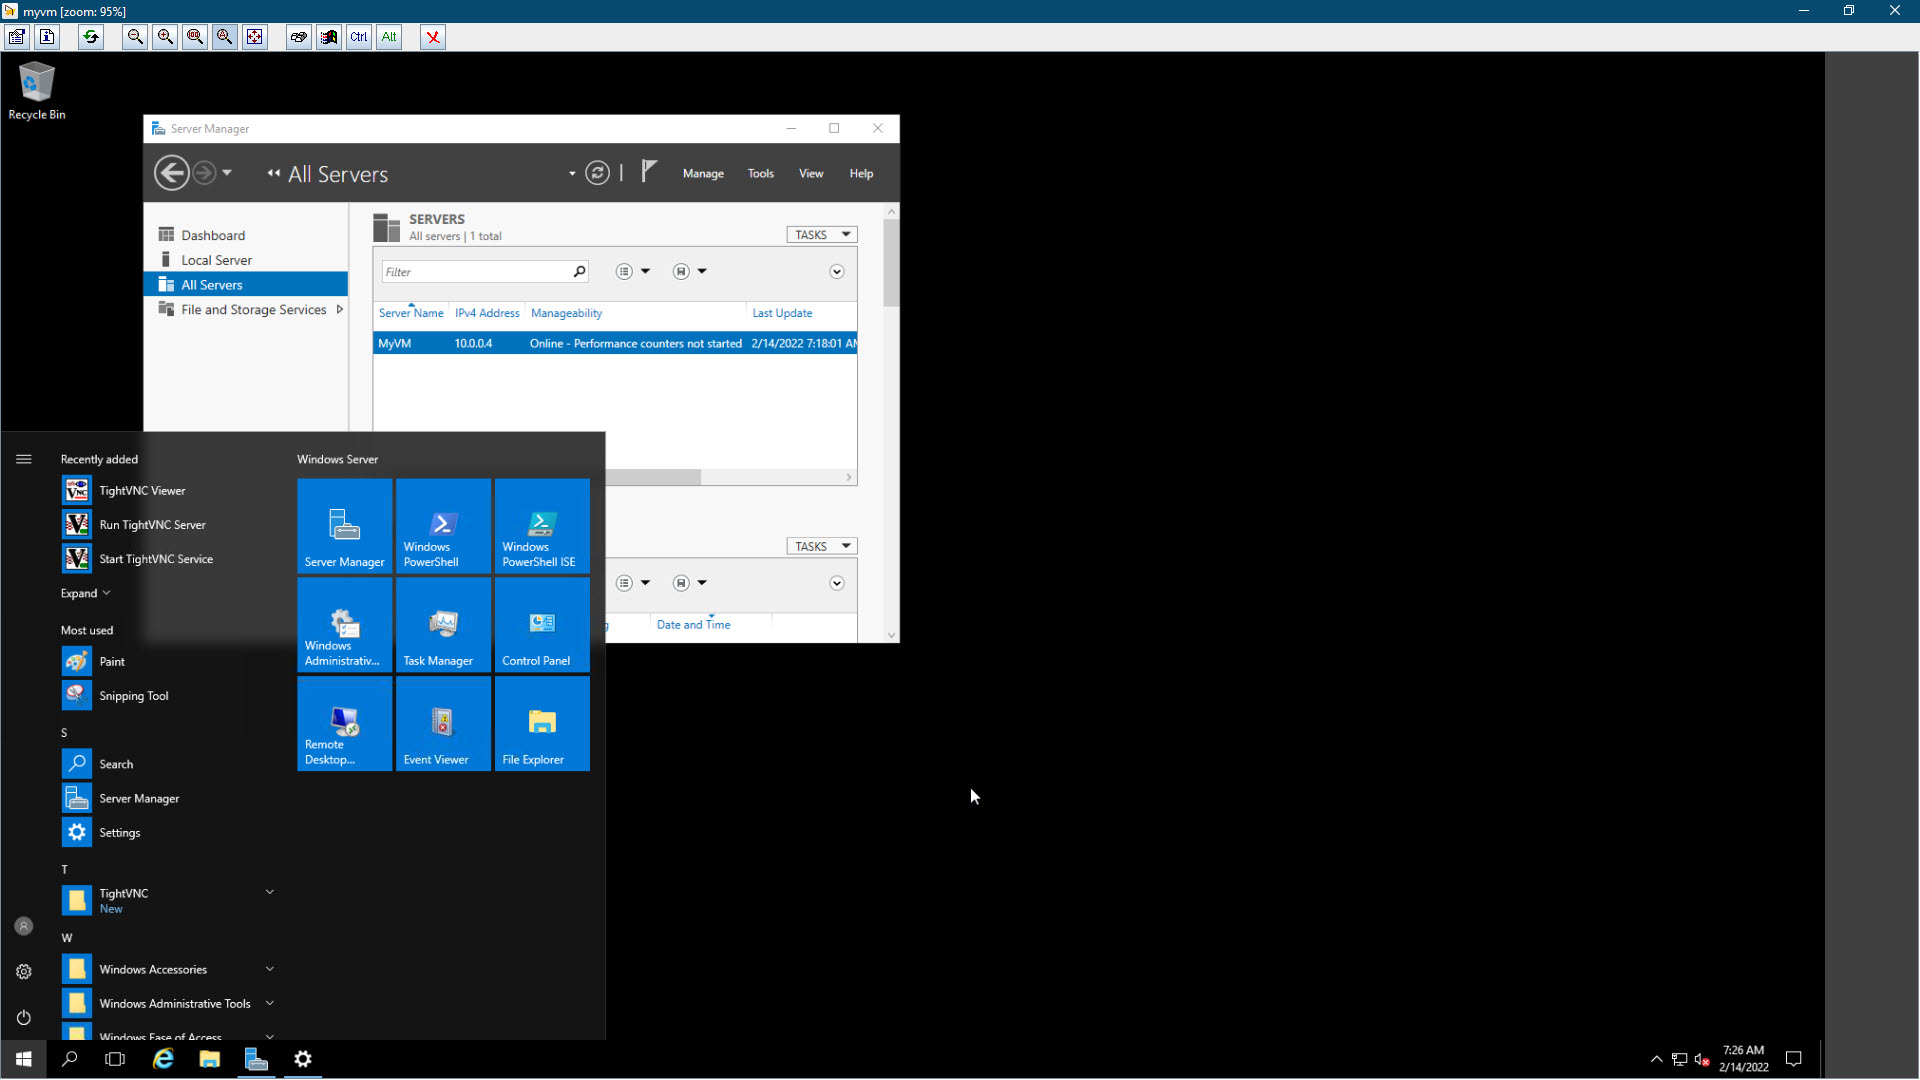This screenshot has height=1080, width=1920.
Task: Disconnect VNC session with red X
Action: 433,37
